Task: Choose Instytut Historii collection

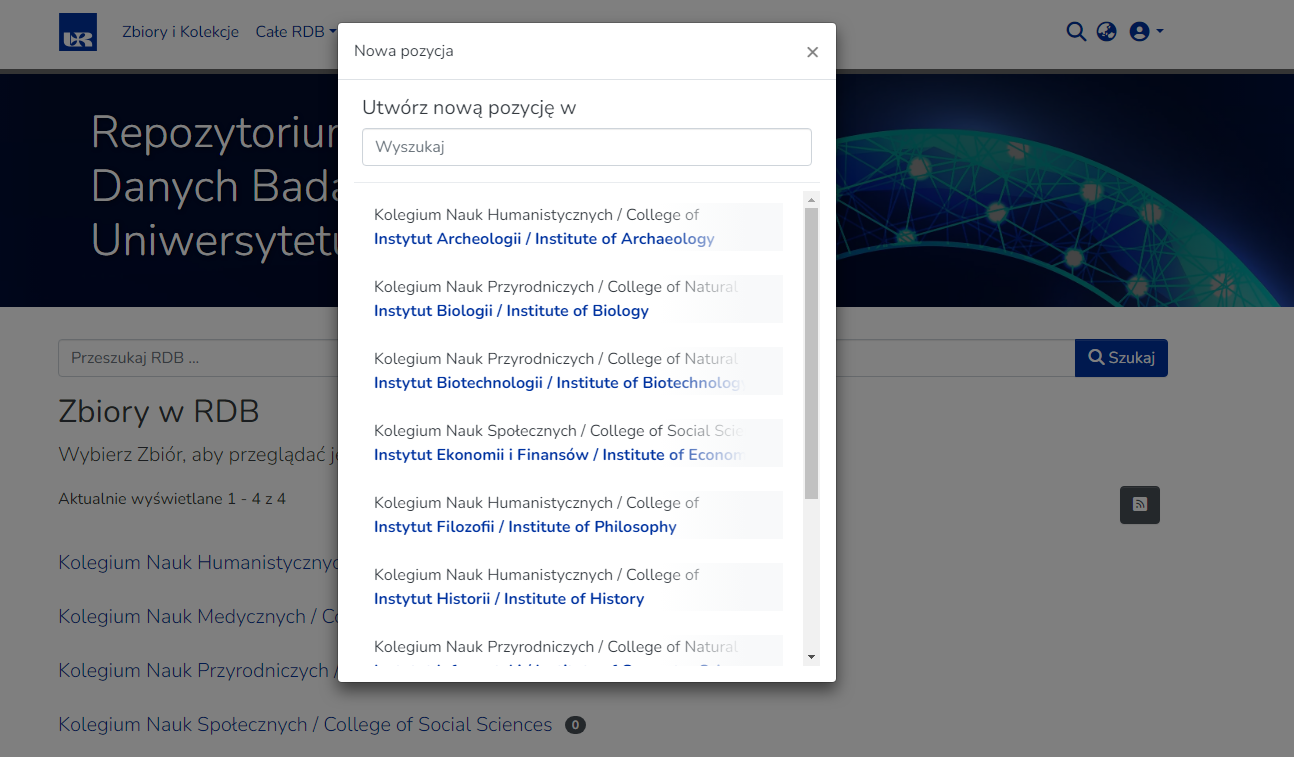Action: click(509, 599)
